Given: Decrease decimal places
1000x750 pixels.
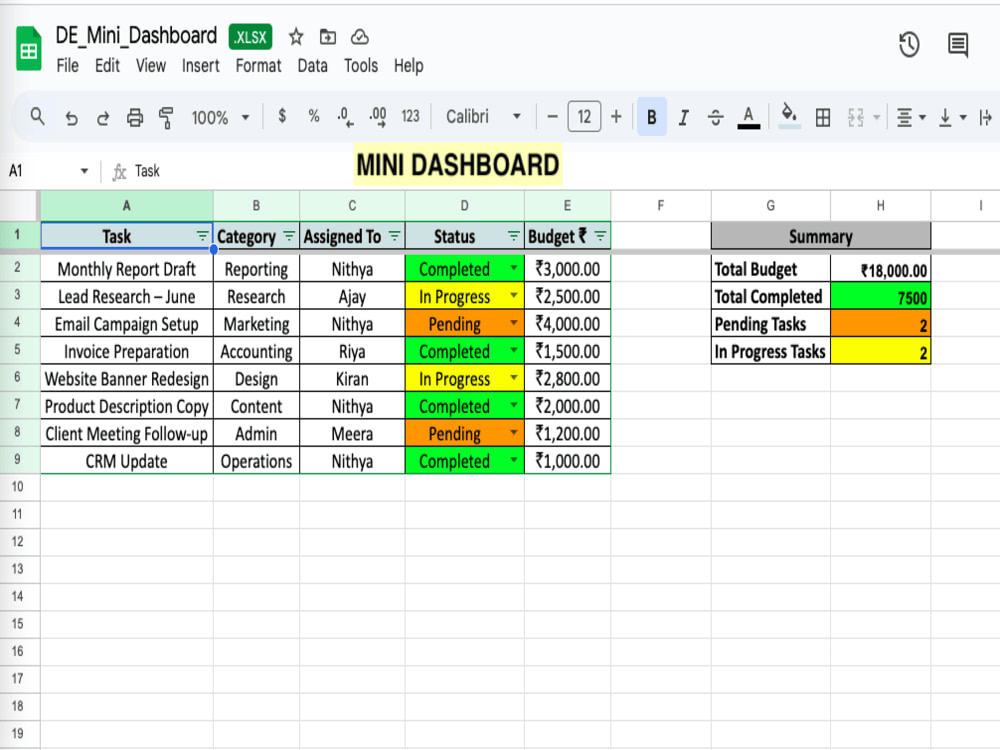Looking at the screenshot, I should pos(345,117).
